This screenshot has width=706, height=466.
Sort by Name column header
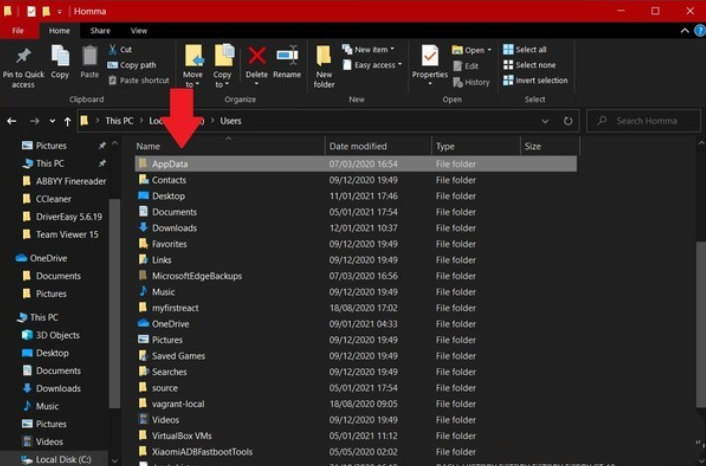230,146
